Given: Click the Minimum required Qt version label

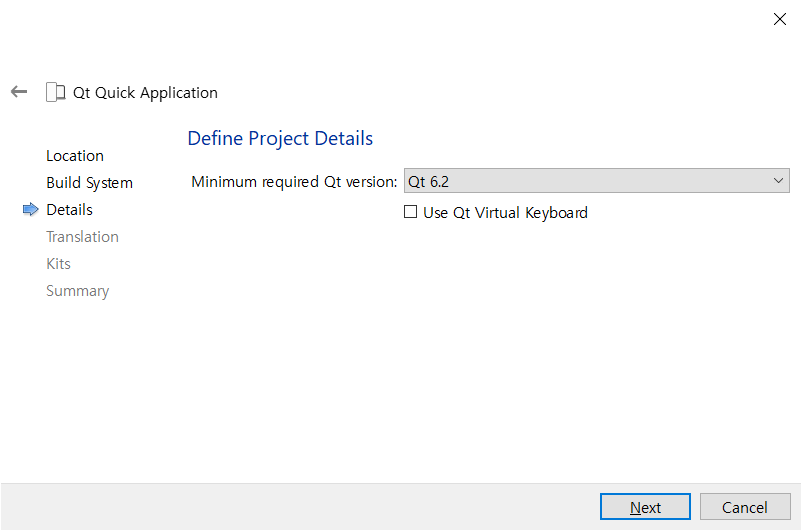Looking at the screenshot, I should pyautogui.click(x=294, y=182).
